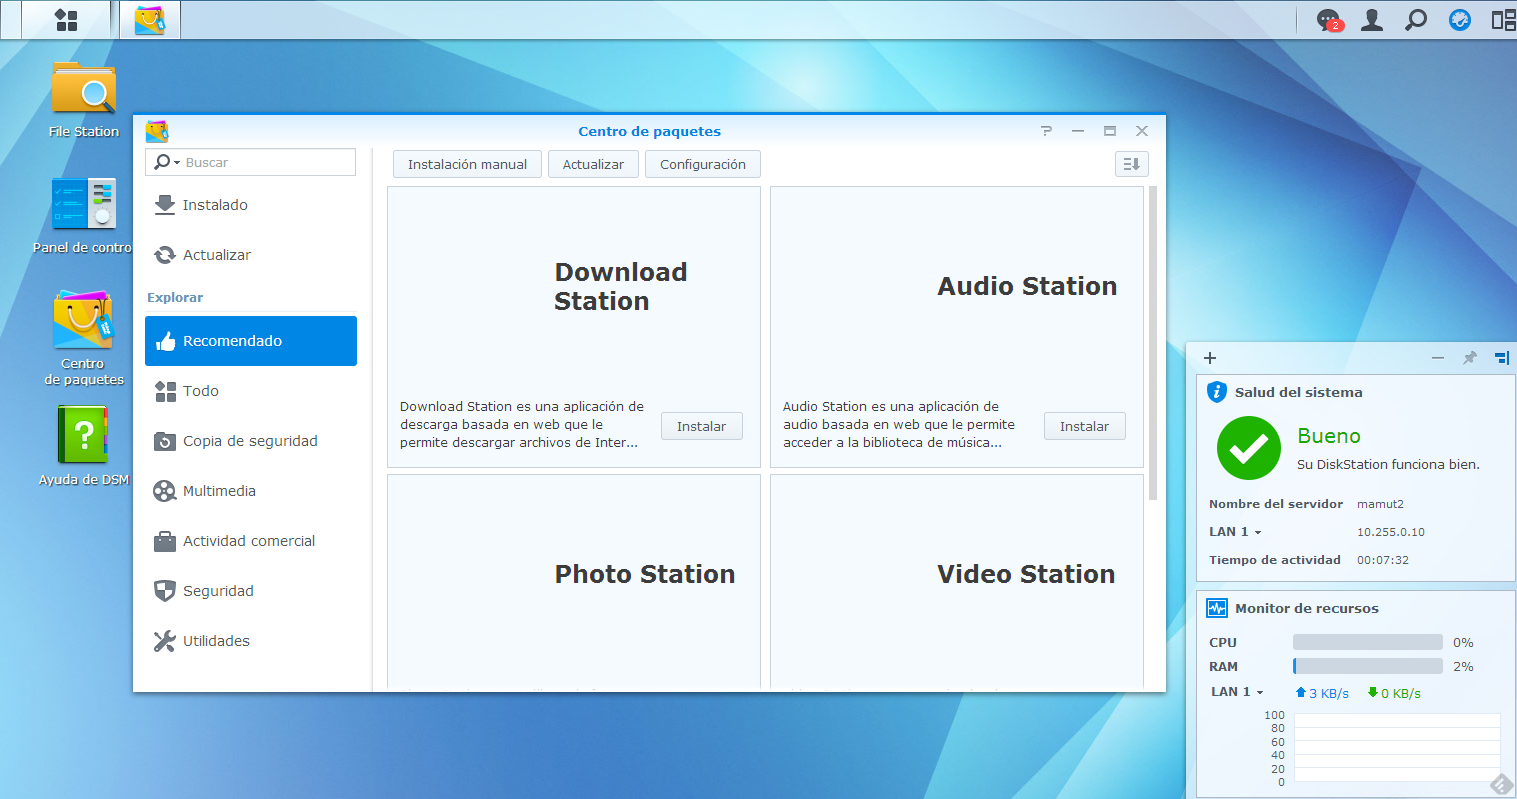Install Download Station
The image size is (1517, 799).
702,426
